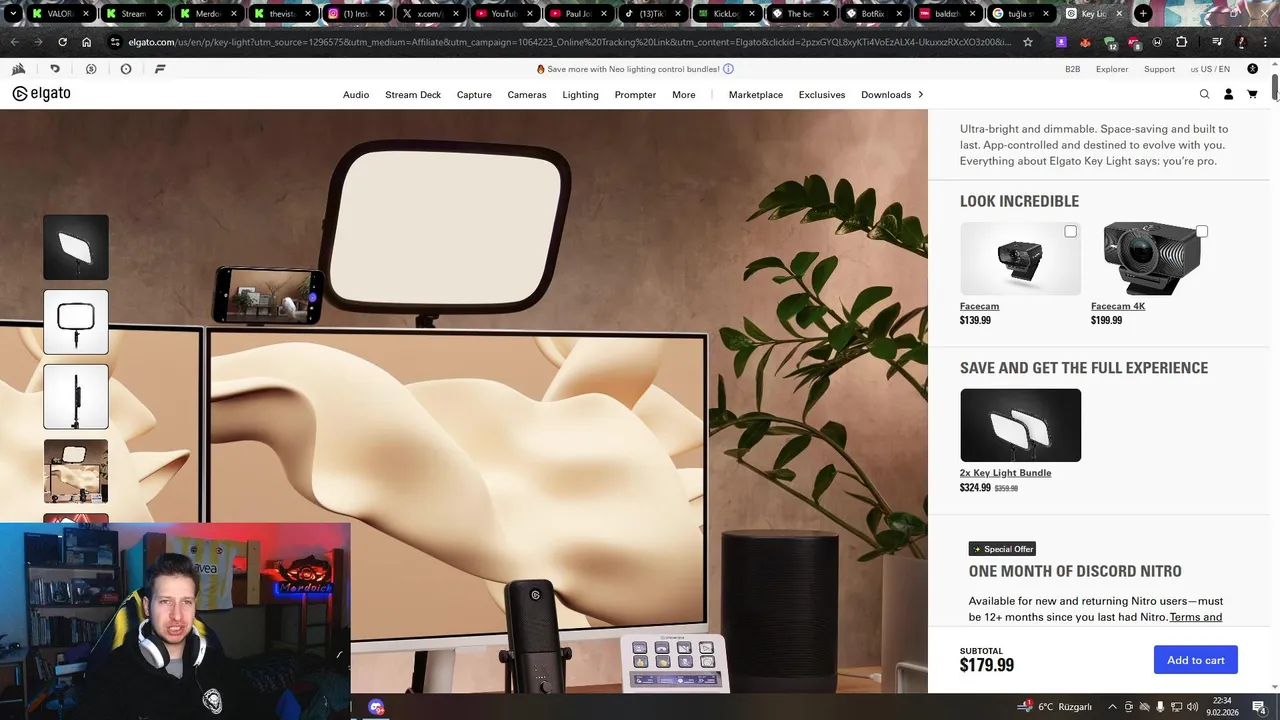1280x720 pixels.
Task: Go back with browser back arrow
Action: [14, 42]
